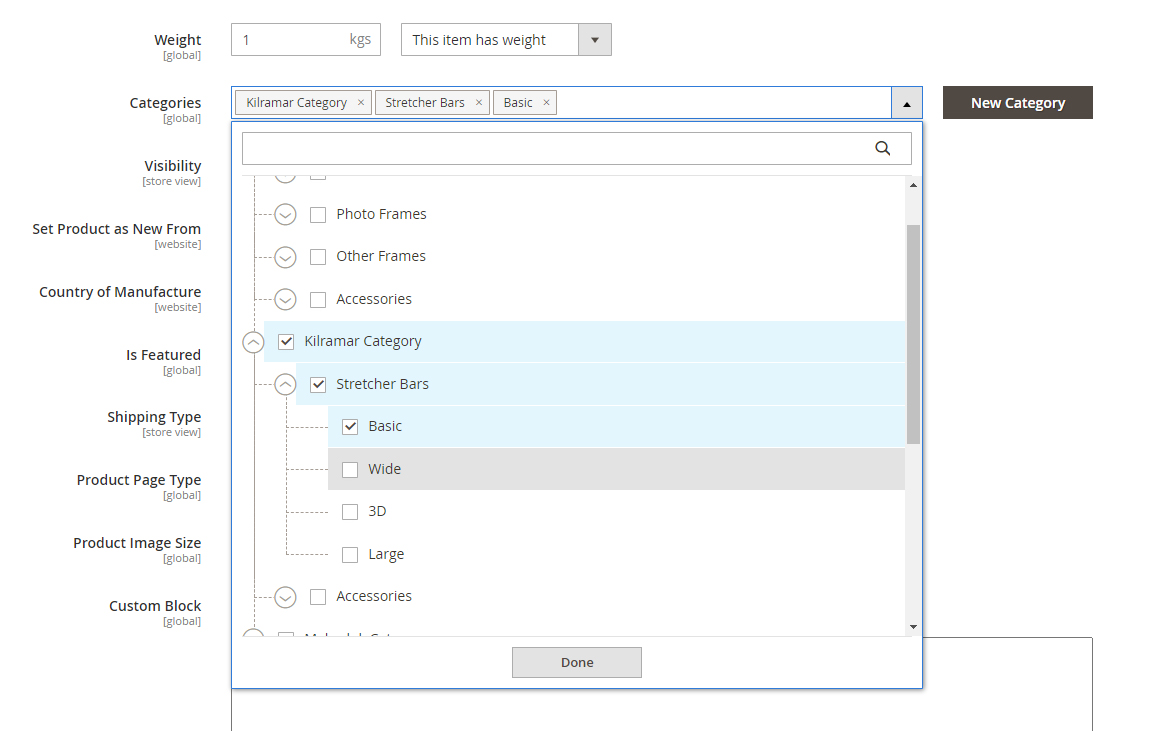Check Accessories checkbox below Large
The height and width of the screenshot is (731, 1163).
point(317,597)
